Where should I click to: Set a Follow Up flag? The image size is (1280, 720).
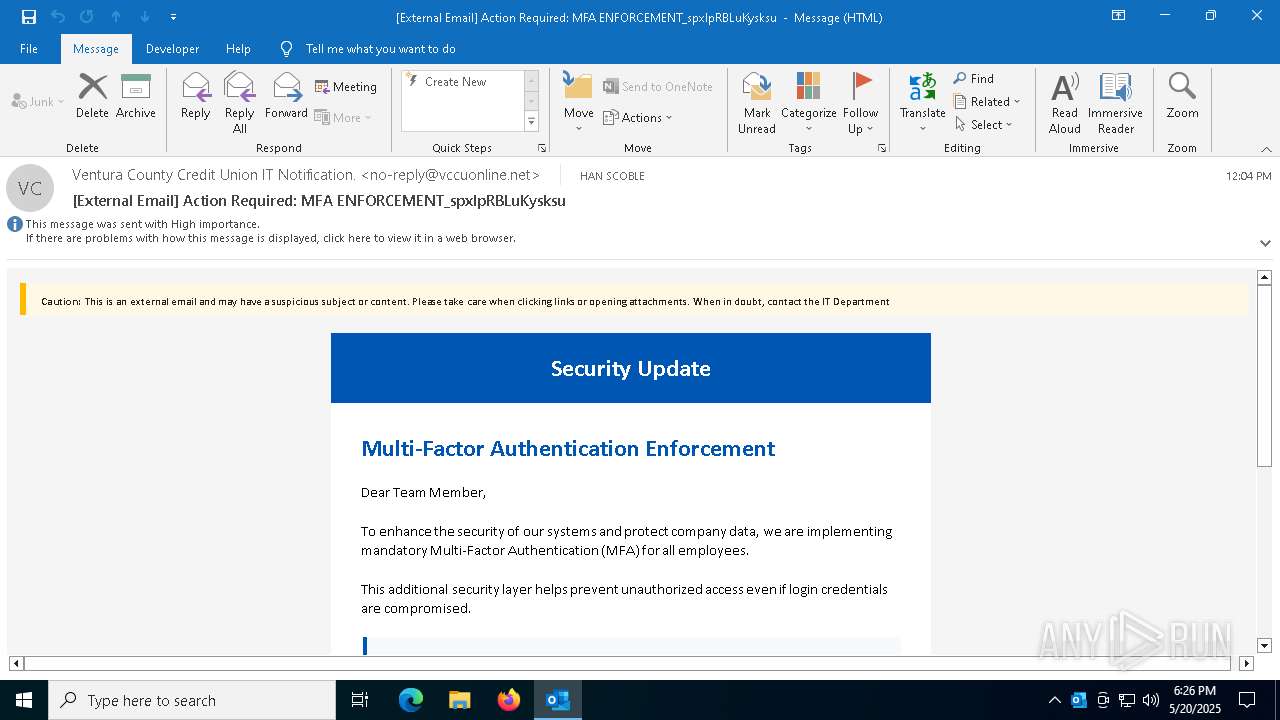pos(860,102)
